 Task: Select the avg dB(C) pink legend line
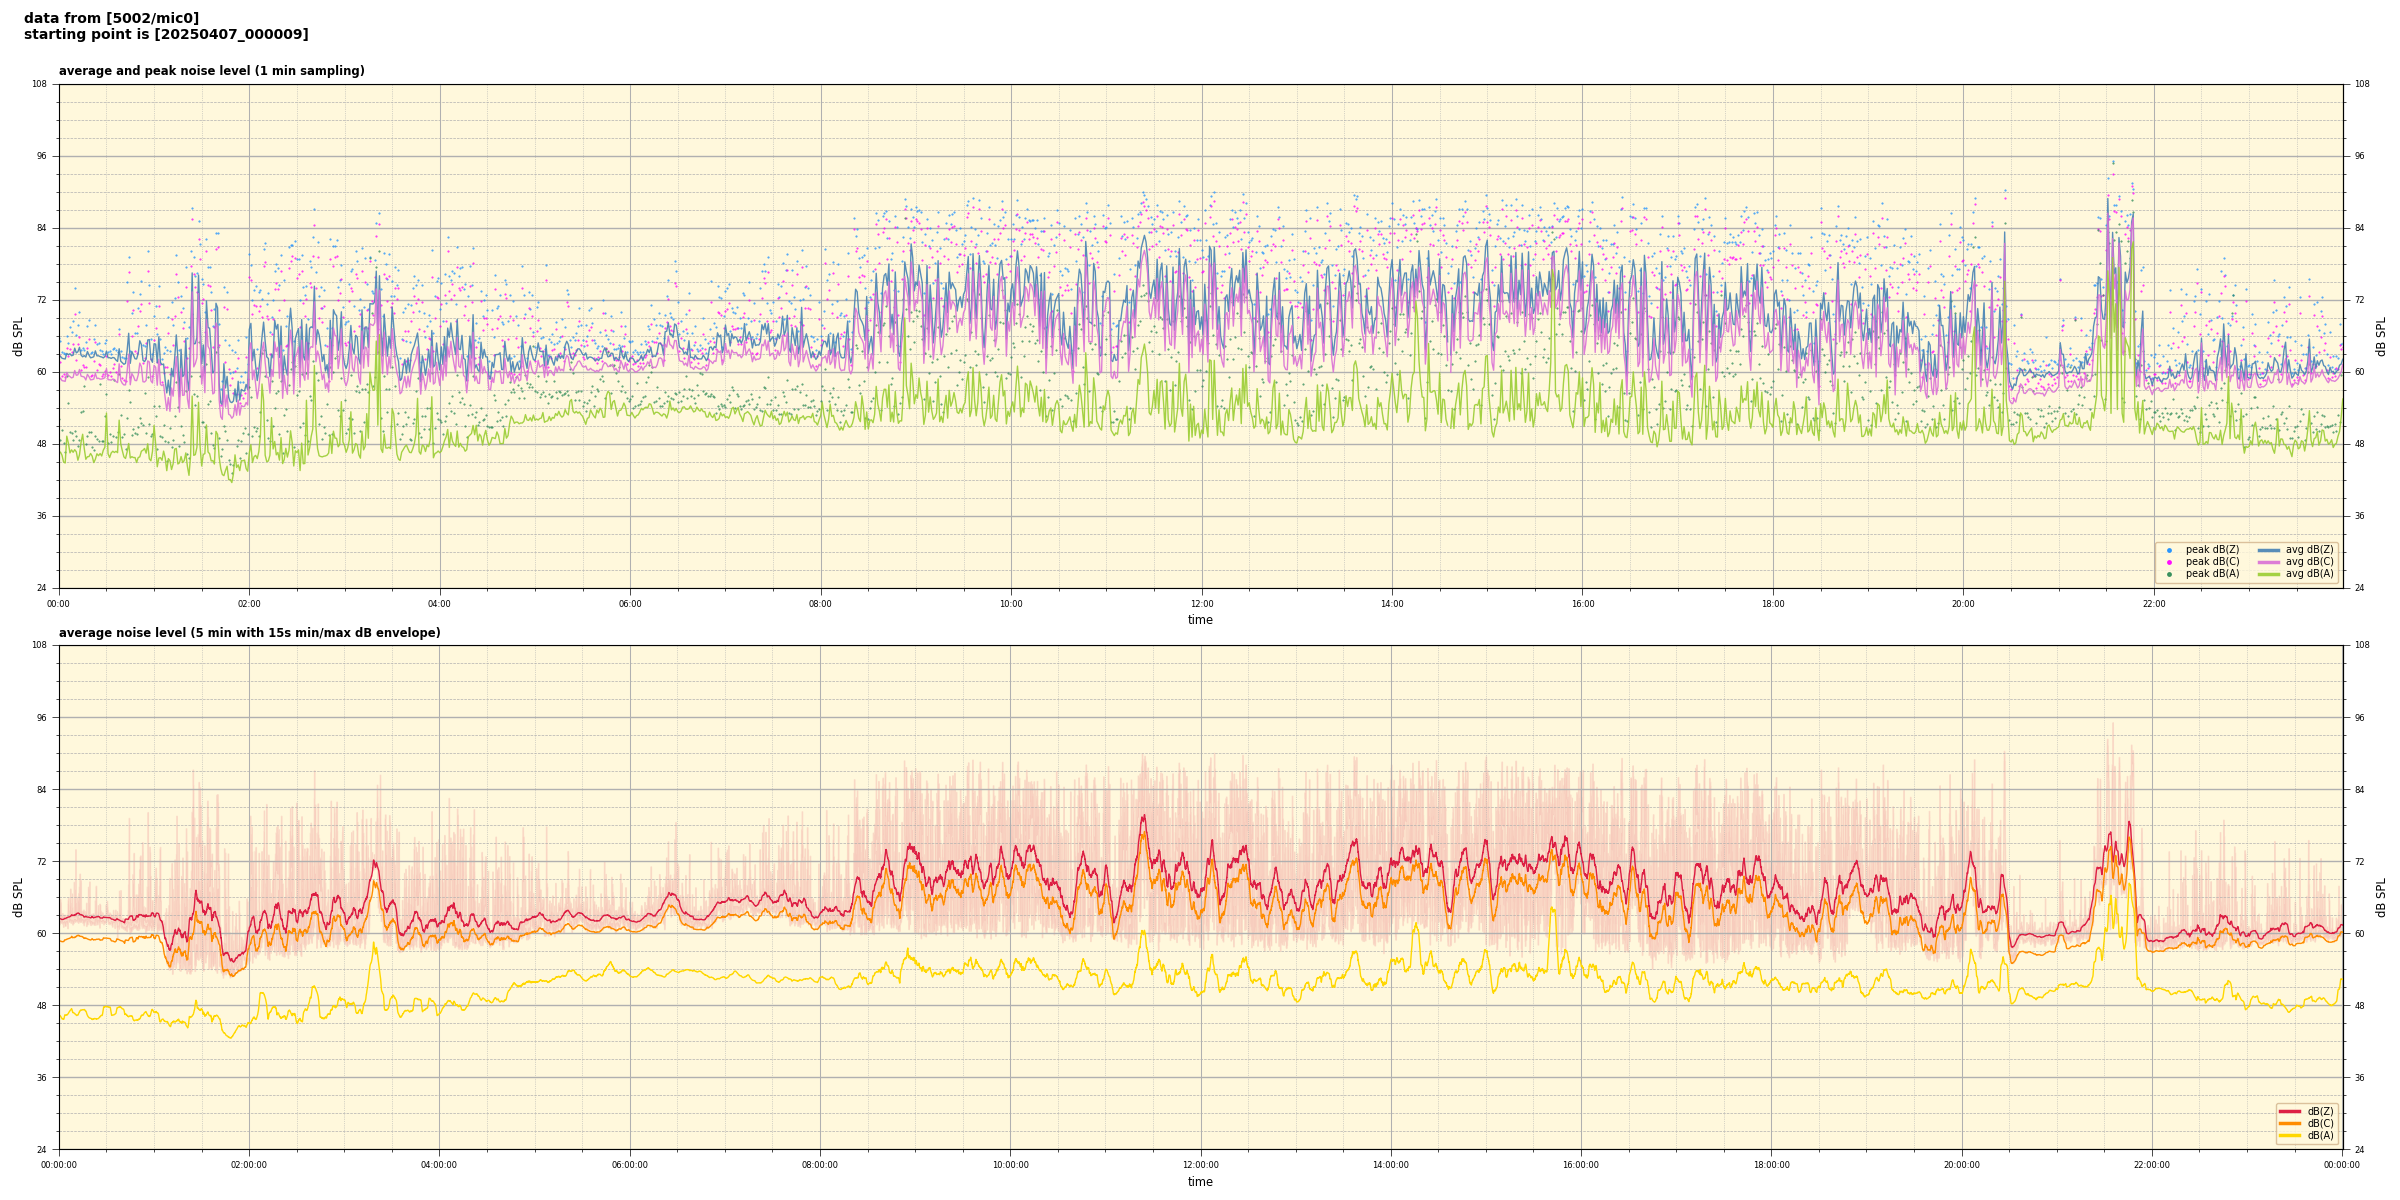(2269, 562)
